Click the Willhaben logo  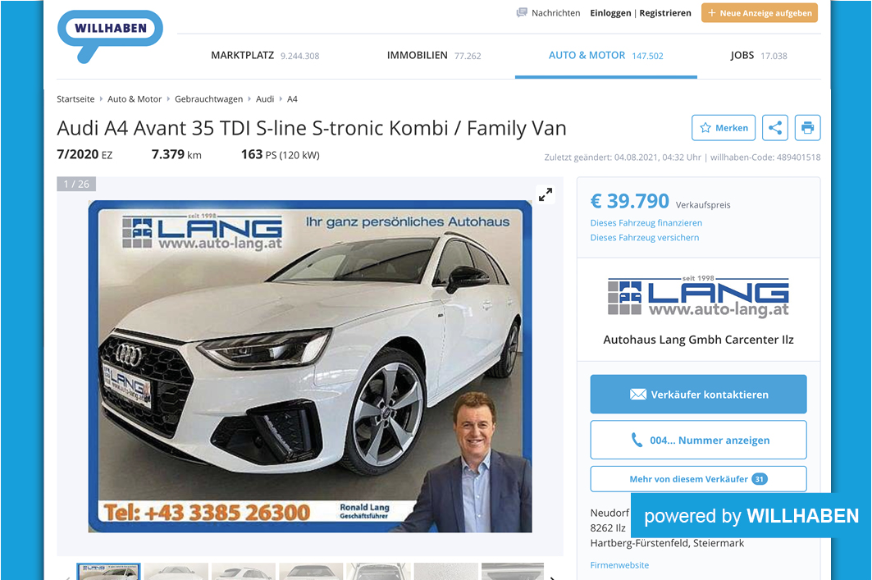click(x=110, y=35)
